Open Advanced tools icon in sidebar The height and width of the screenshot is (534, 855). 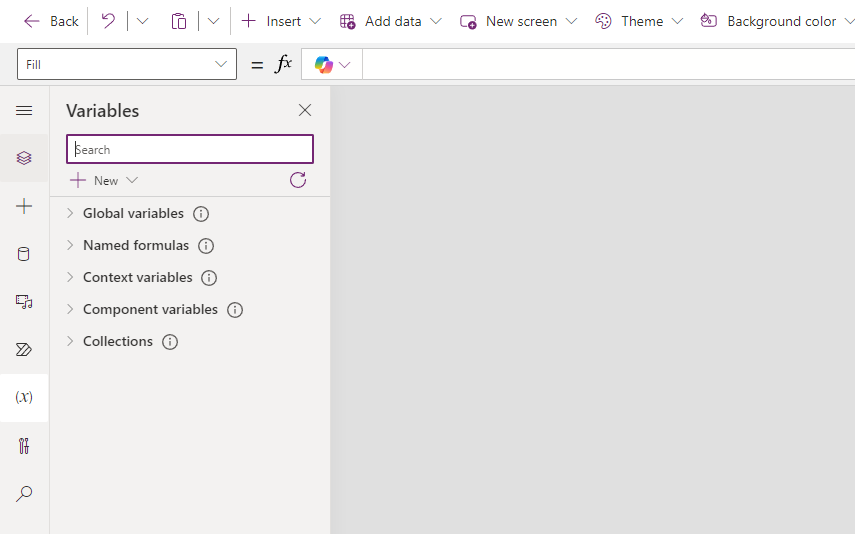pyautogui.click(x=24, y=446)
